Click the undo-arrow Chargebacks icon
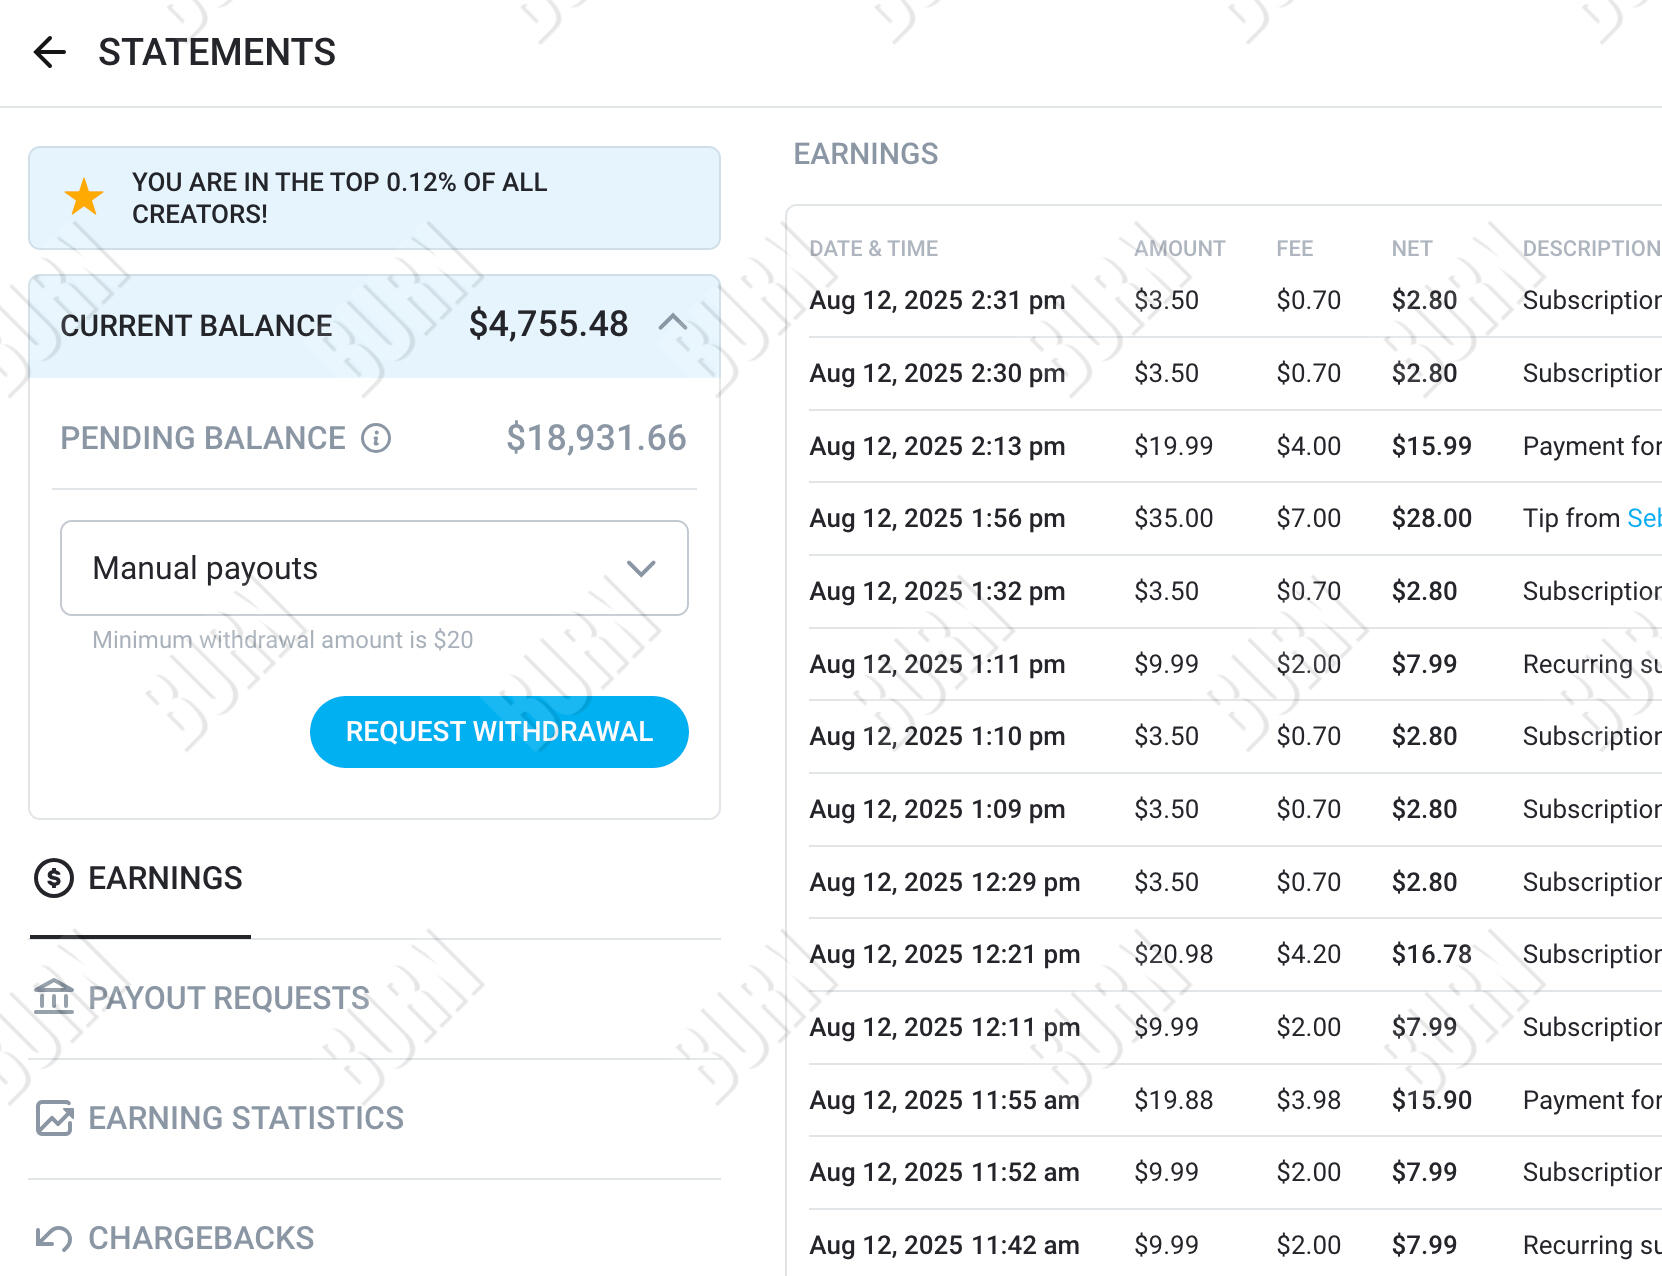The height and width of the screenshot is (1276, 1662). click(54, 1238)
